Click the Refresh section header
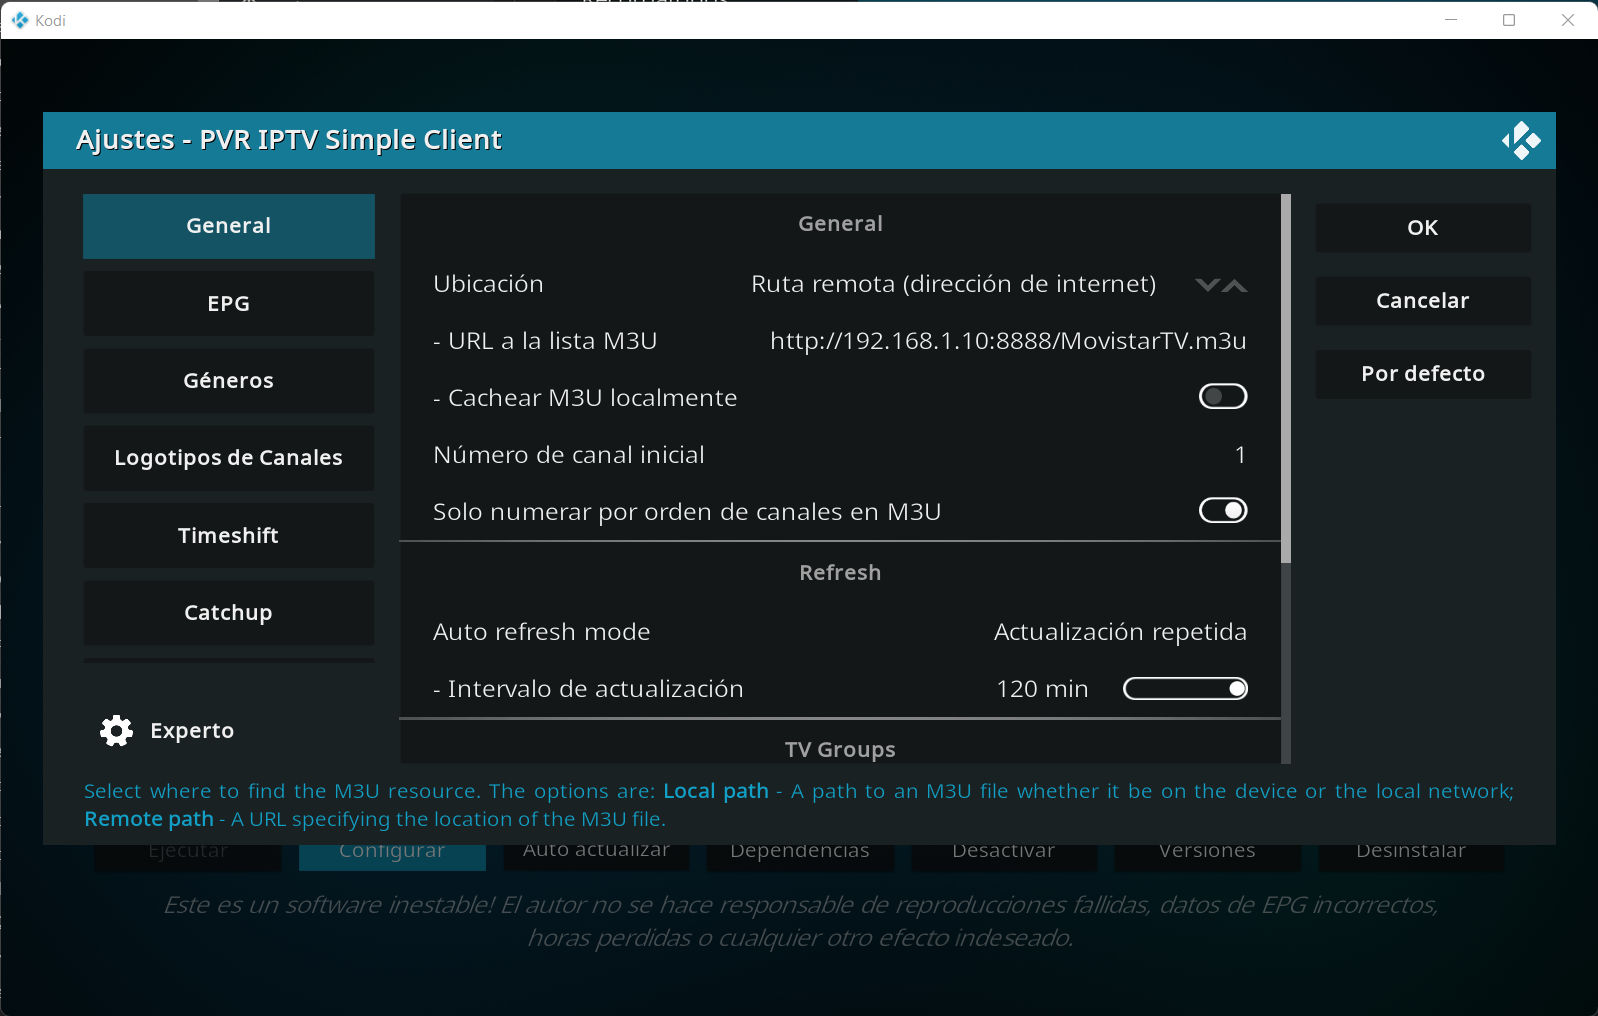The image size is (1598, 1016). (840, 573)
